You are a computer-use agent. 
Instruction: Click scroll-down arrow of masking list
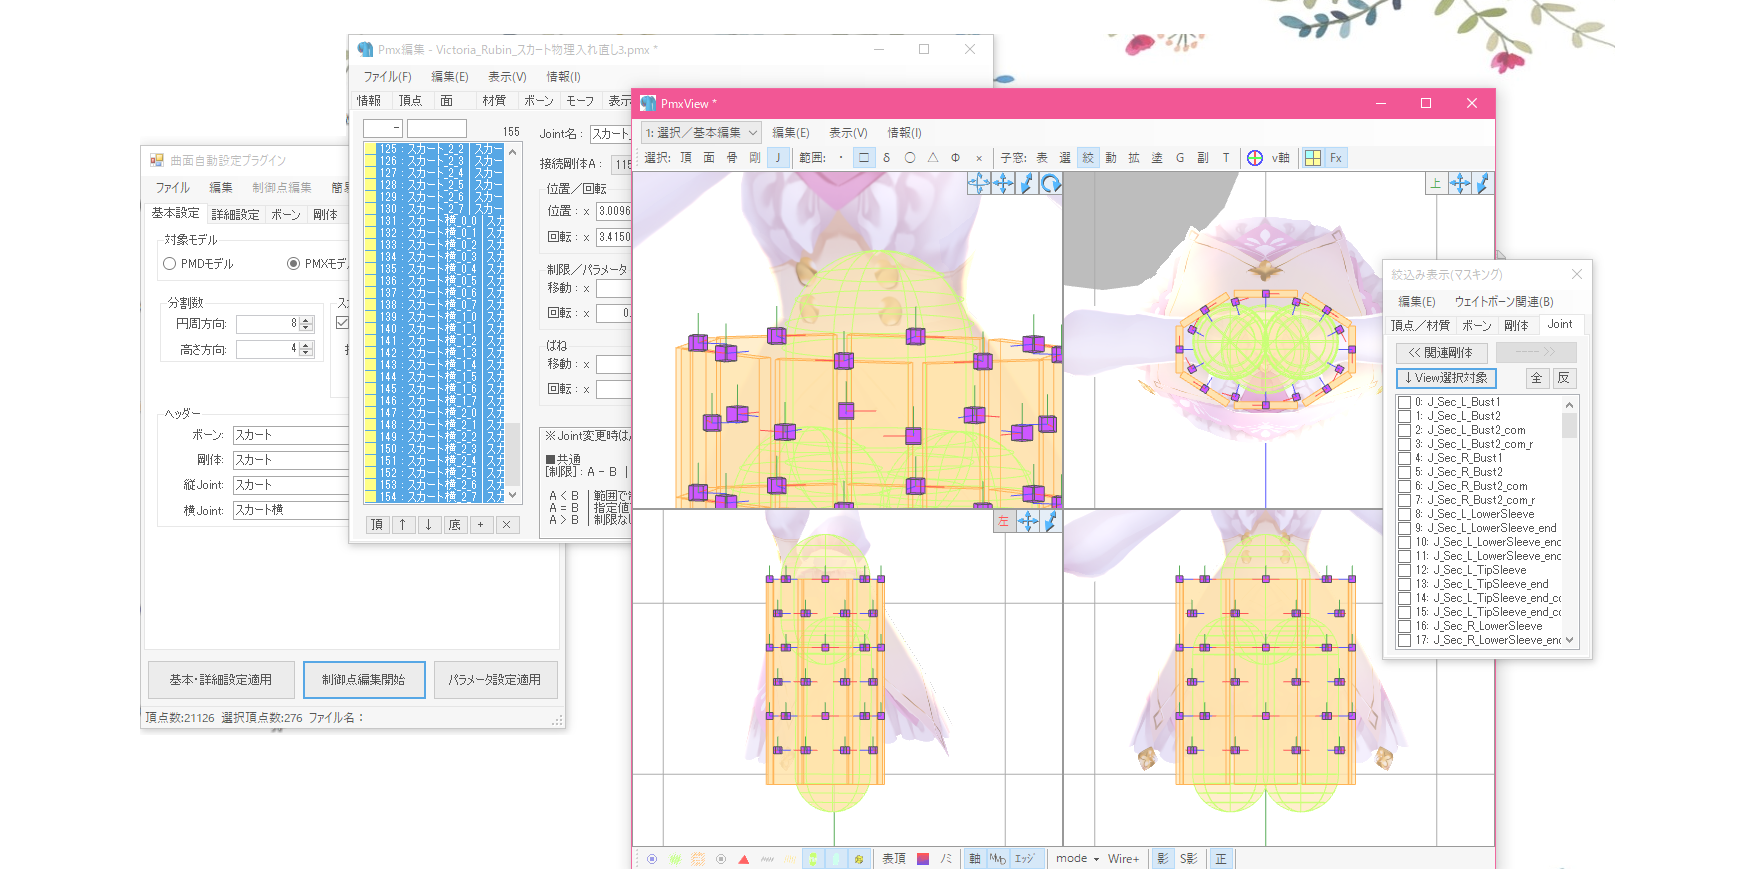point(1569,640)
